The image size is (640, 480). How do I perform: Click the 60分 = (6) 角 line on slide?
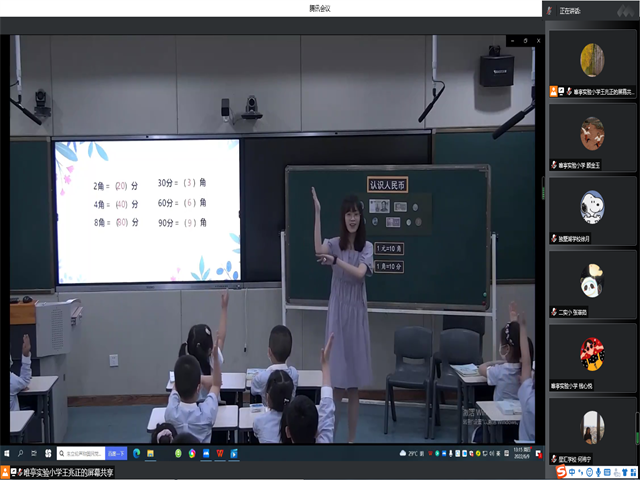pos(182,203)
